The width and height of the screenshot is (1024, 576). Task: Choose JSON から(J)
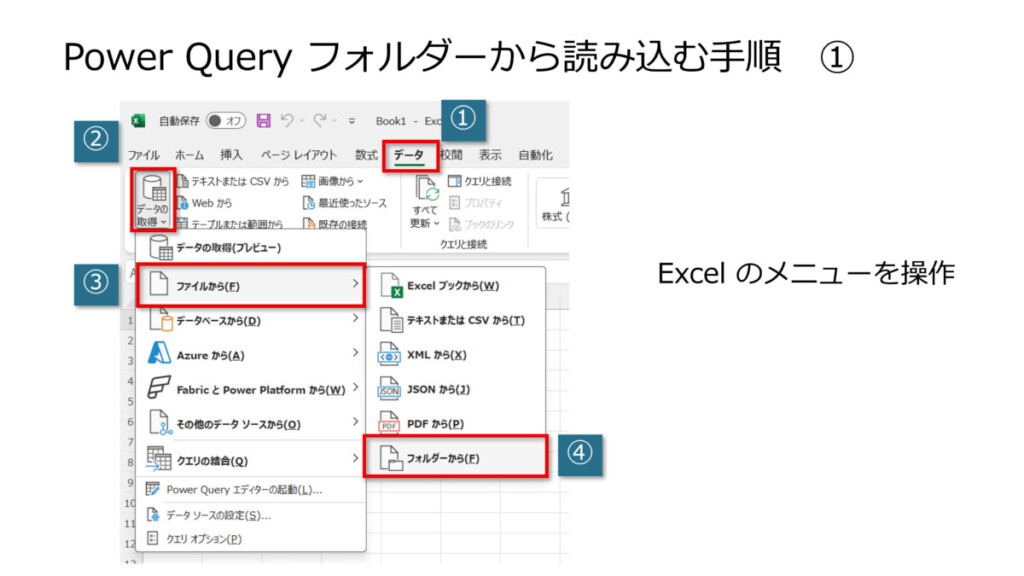[x=455, y=389]
